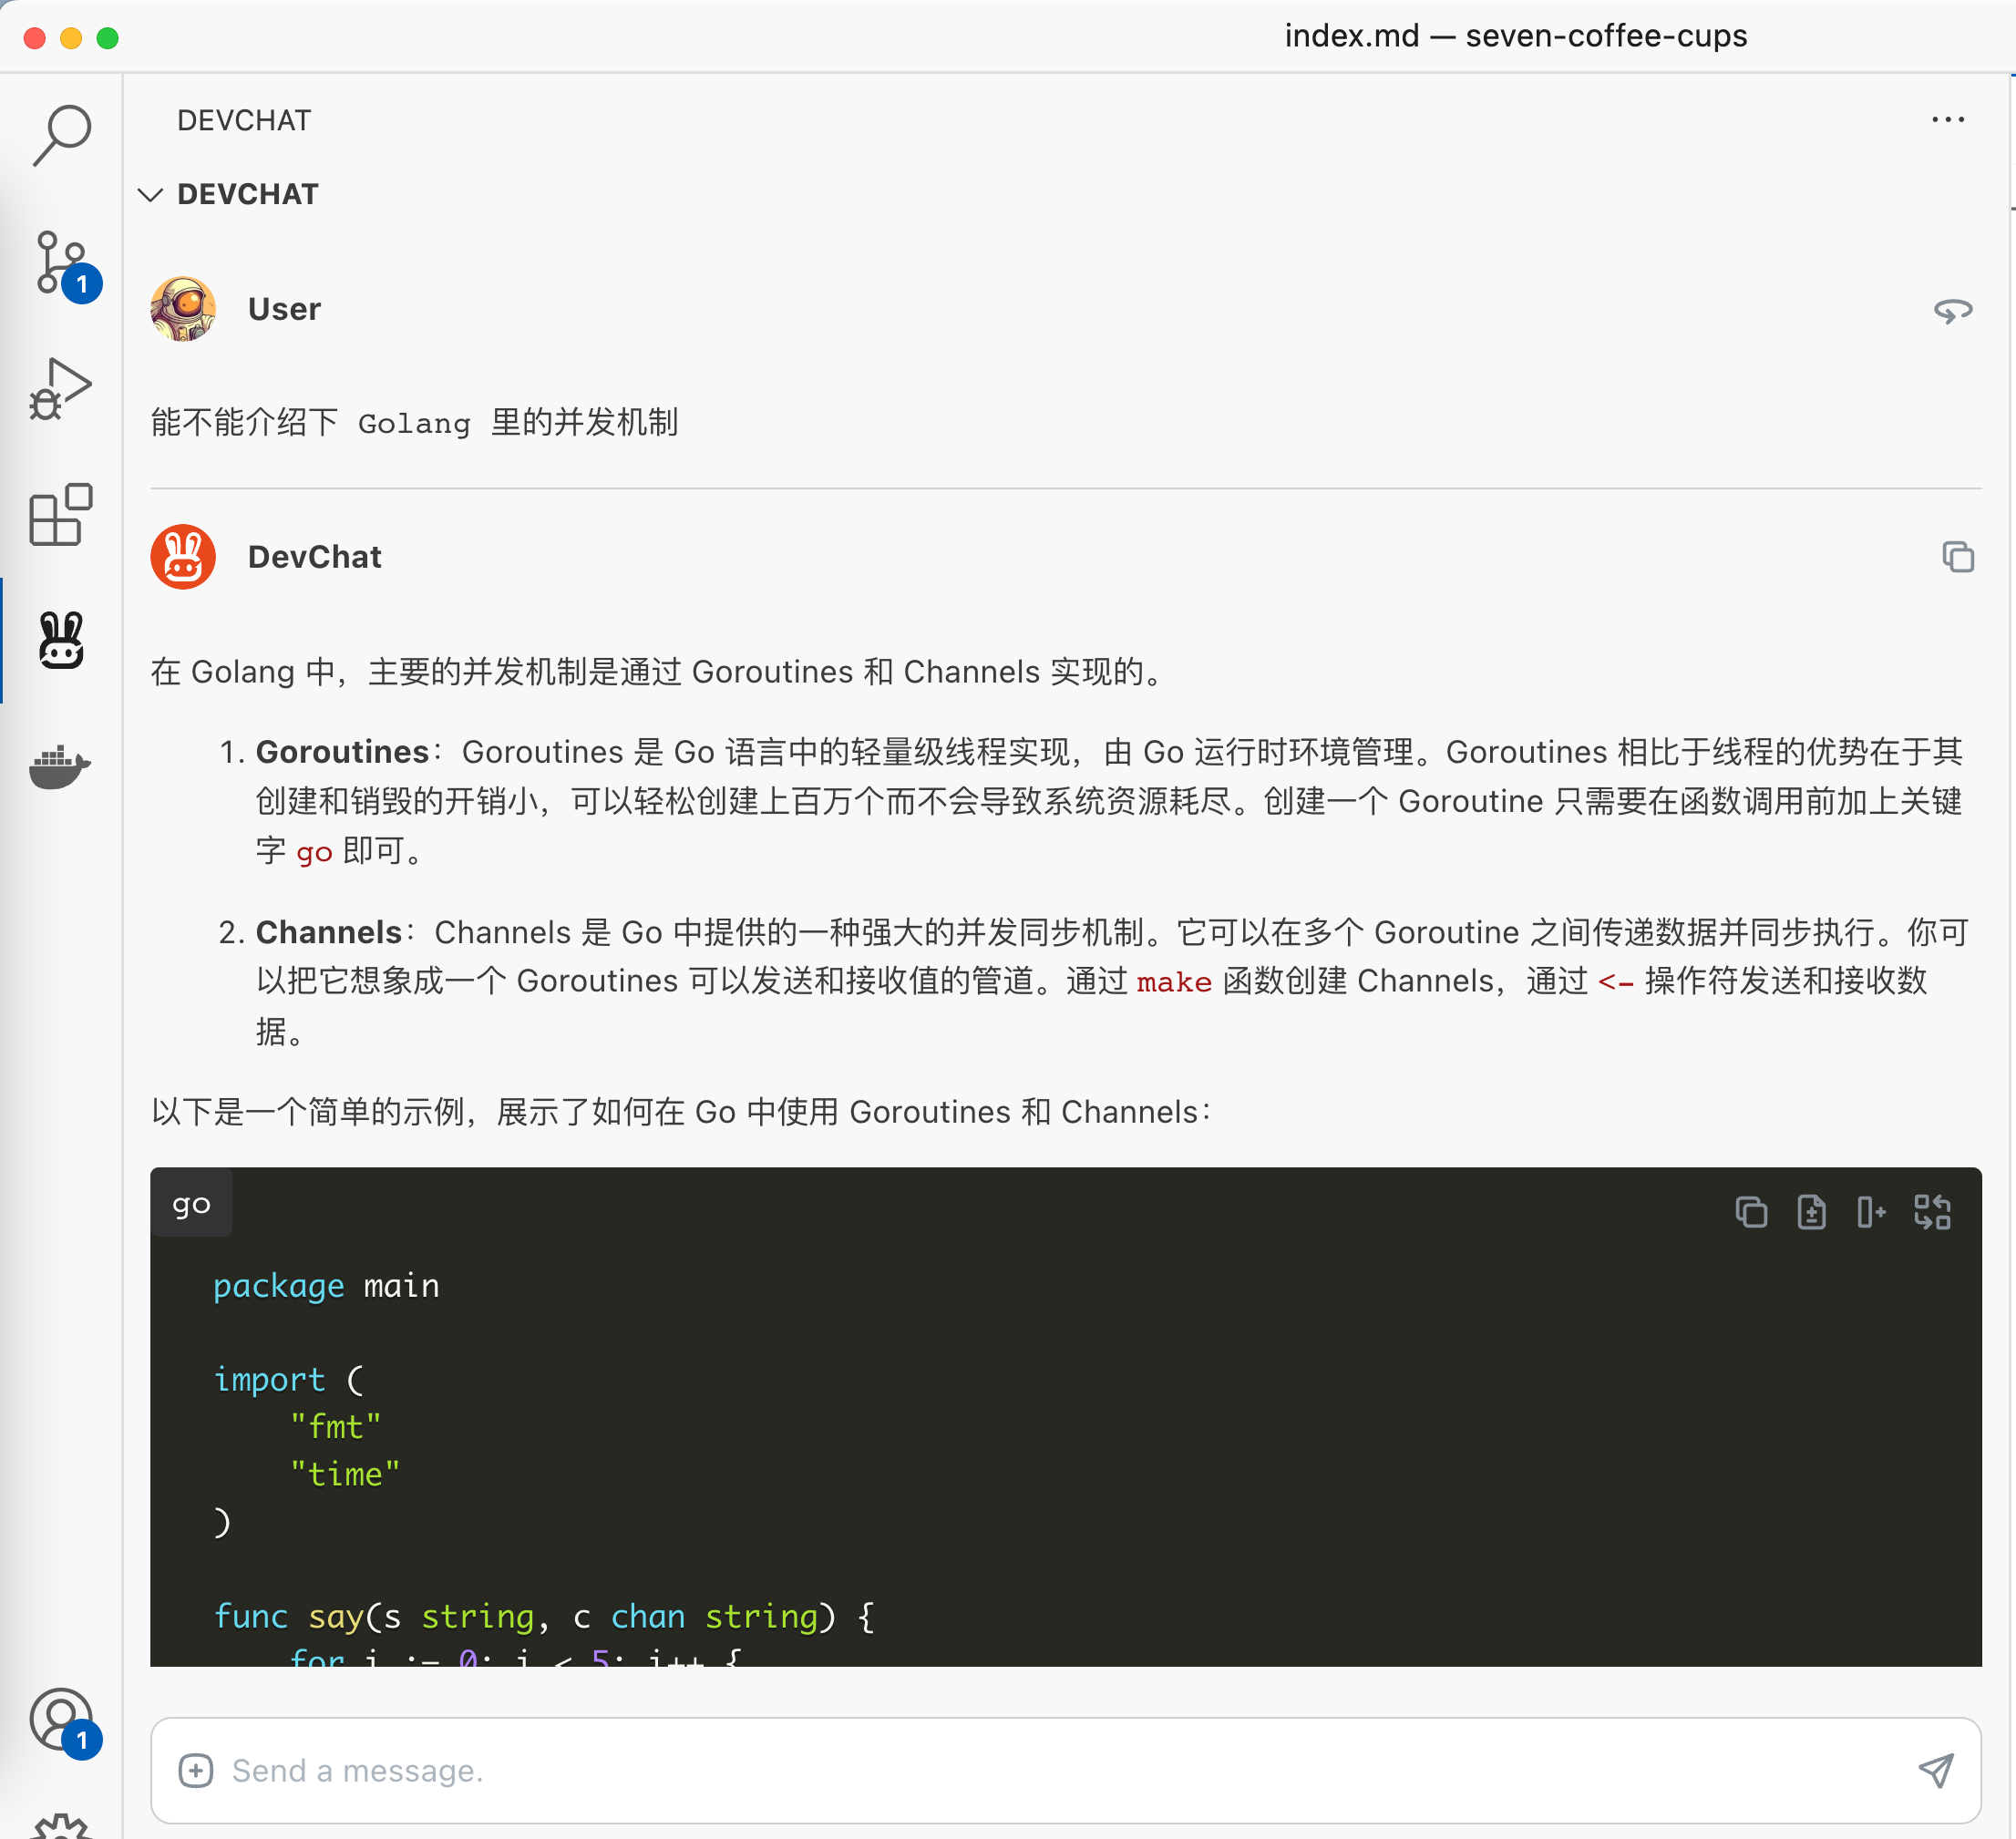The width and height of the screenshot is (2016, 1839).
Task: Insert code at cursor position
Action: tap(1872, 1212)
